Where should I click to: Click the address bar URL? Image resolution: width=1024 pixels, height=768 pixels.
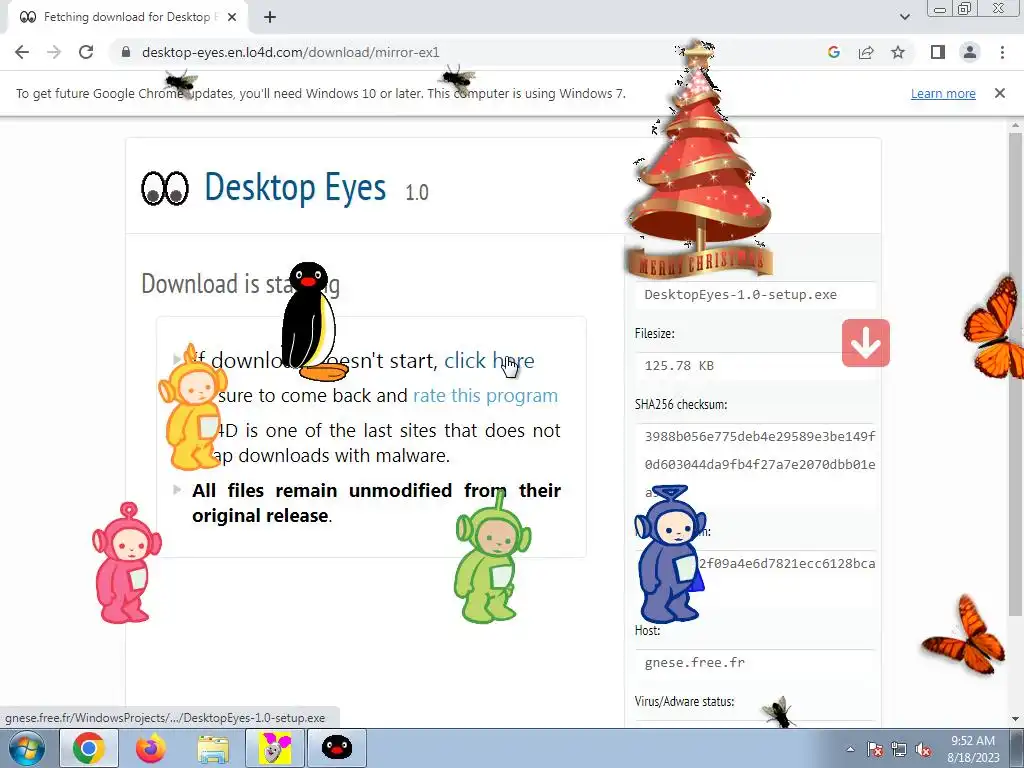[291, 52]
